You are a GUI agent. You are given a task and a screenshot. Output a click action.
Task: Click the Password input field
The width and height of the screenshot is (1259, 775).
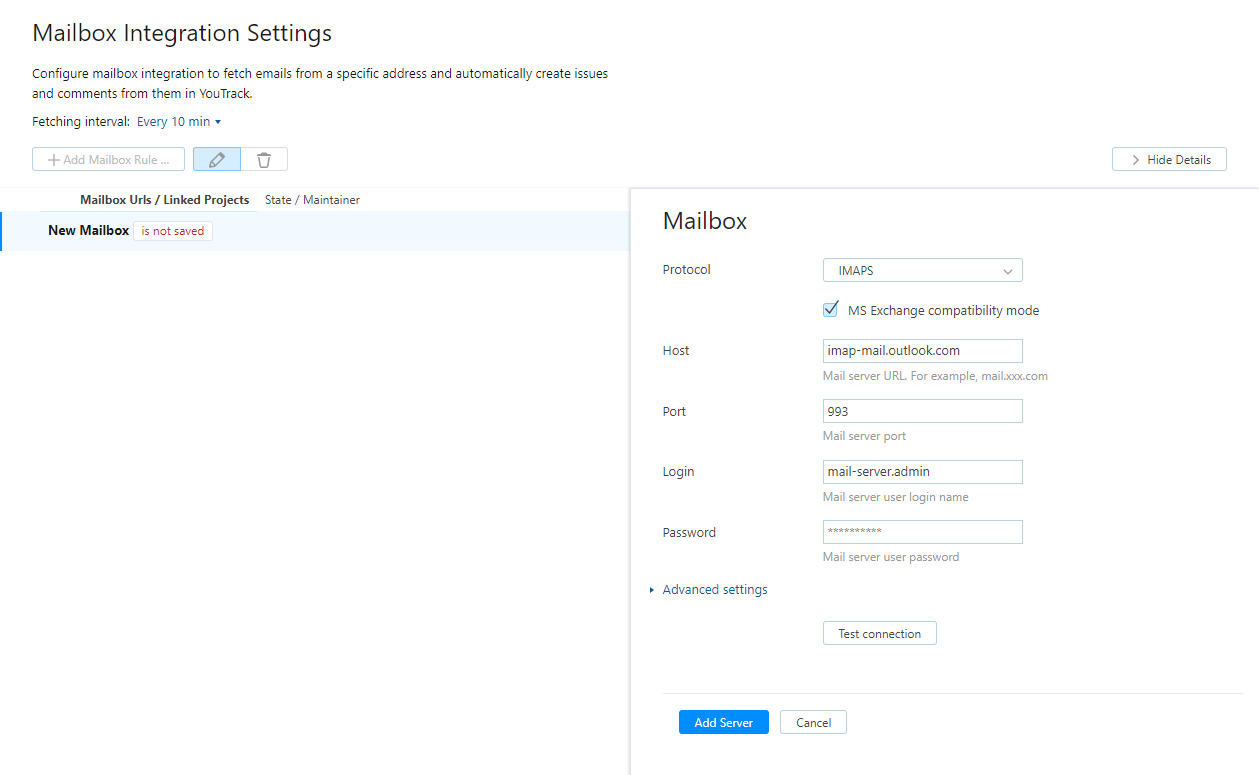(x=922, y=531)
